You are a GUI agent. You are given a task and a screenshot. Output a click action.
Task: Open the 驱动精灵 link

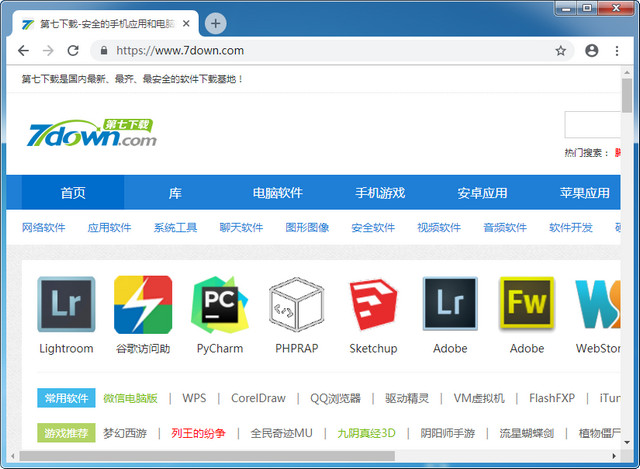(x=407, y=398)
